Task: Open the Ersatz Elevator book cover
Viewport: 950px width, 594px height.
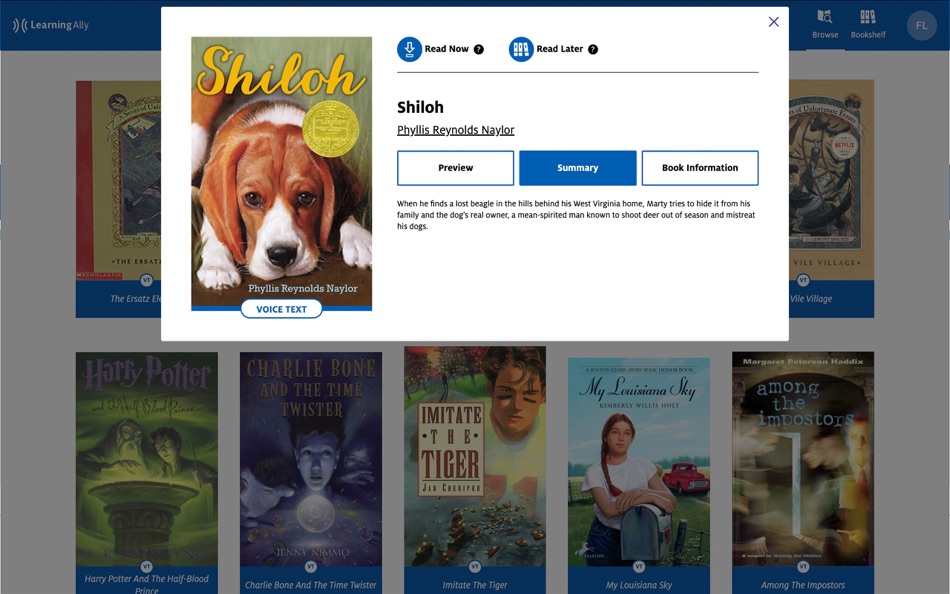Action: (x=118, y=180)
